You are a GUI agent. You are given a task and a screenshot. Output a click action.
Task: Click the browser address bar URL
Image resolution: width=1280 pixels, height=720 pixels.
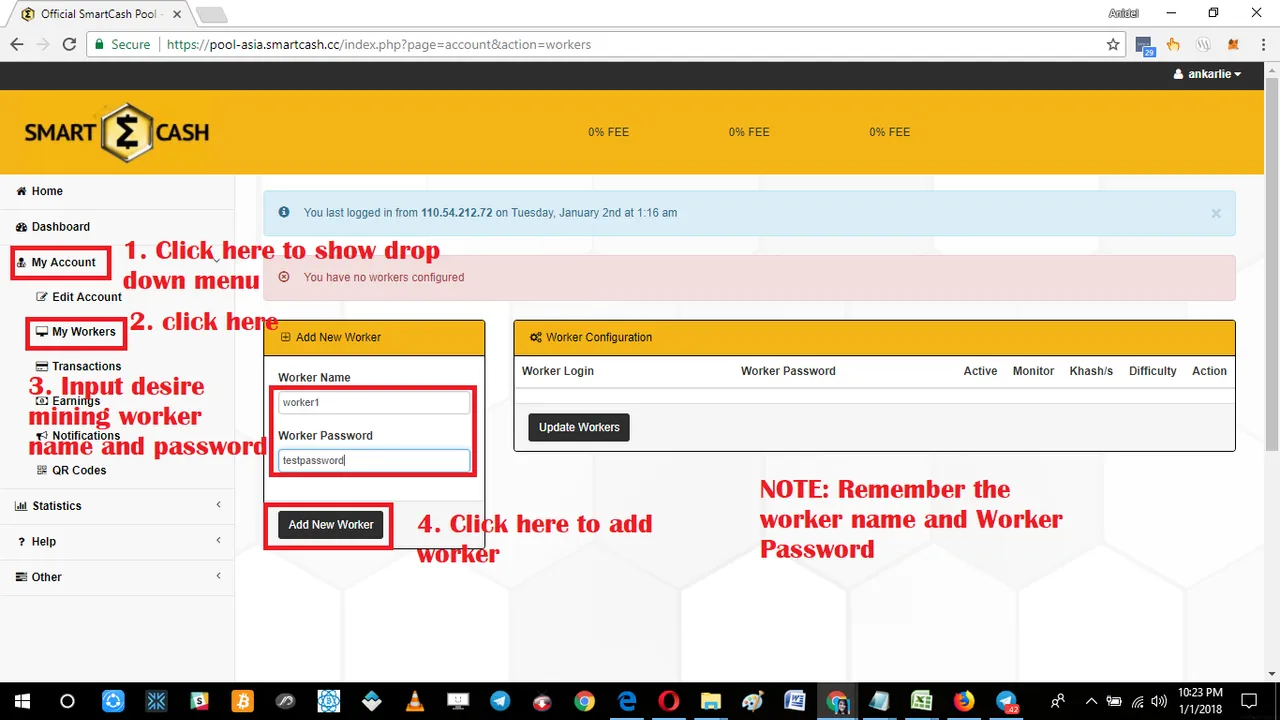[378, 44]
